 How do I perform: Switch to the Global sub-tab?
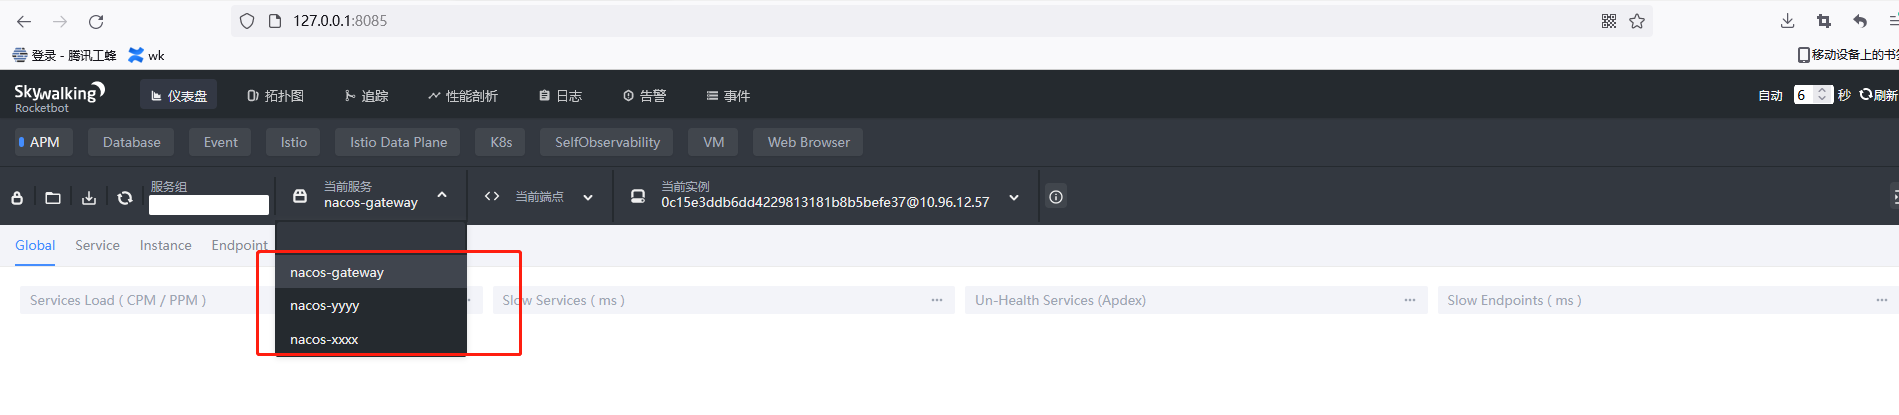tap(35, 246)
